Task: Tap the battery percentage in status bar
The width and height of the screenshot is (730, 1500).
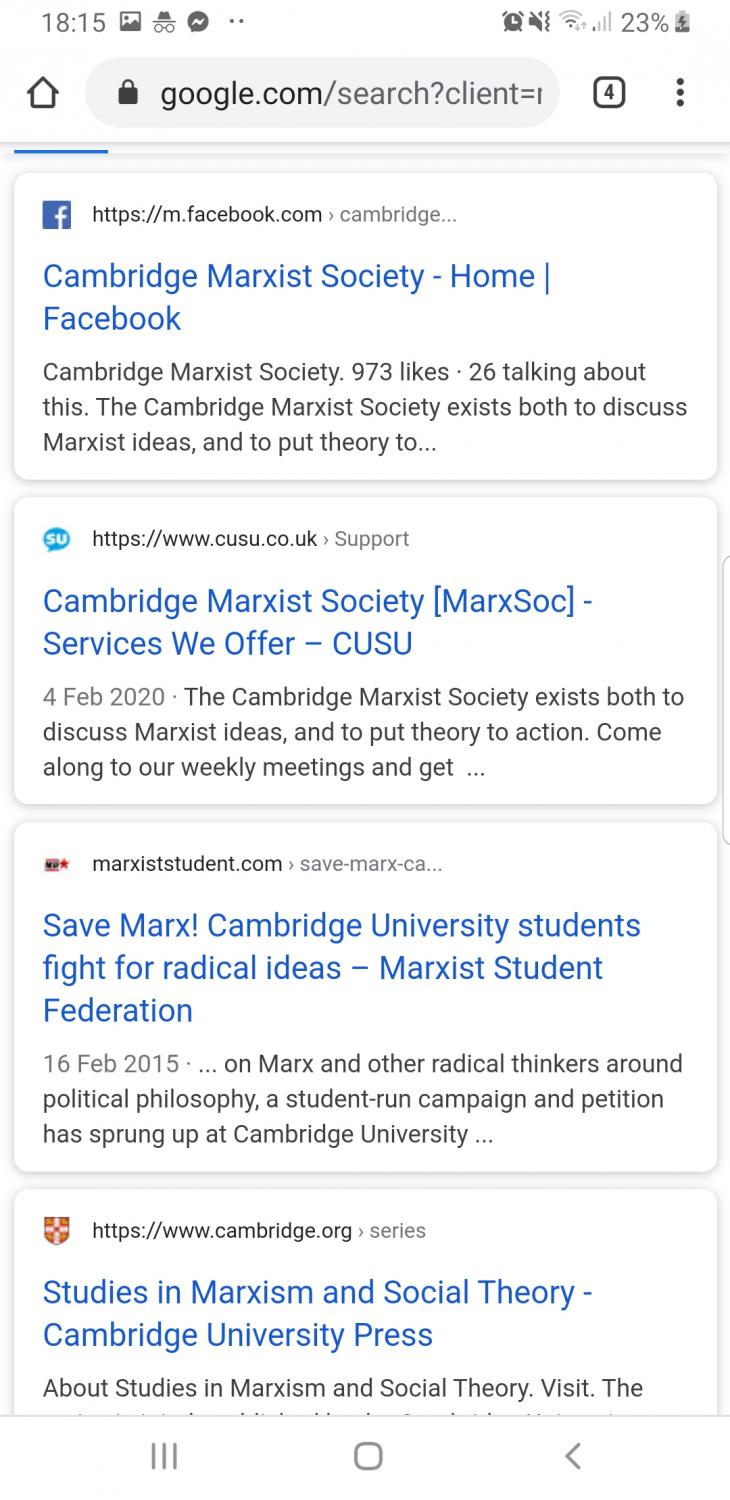Action: point(645,22)
